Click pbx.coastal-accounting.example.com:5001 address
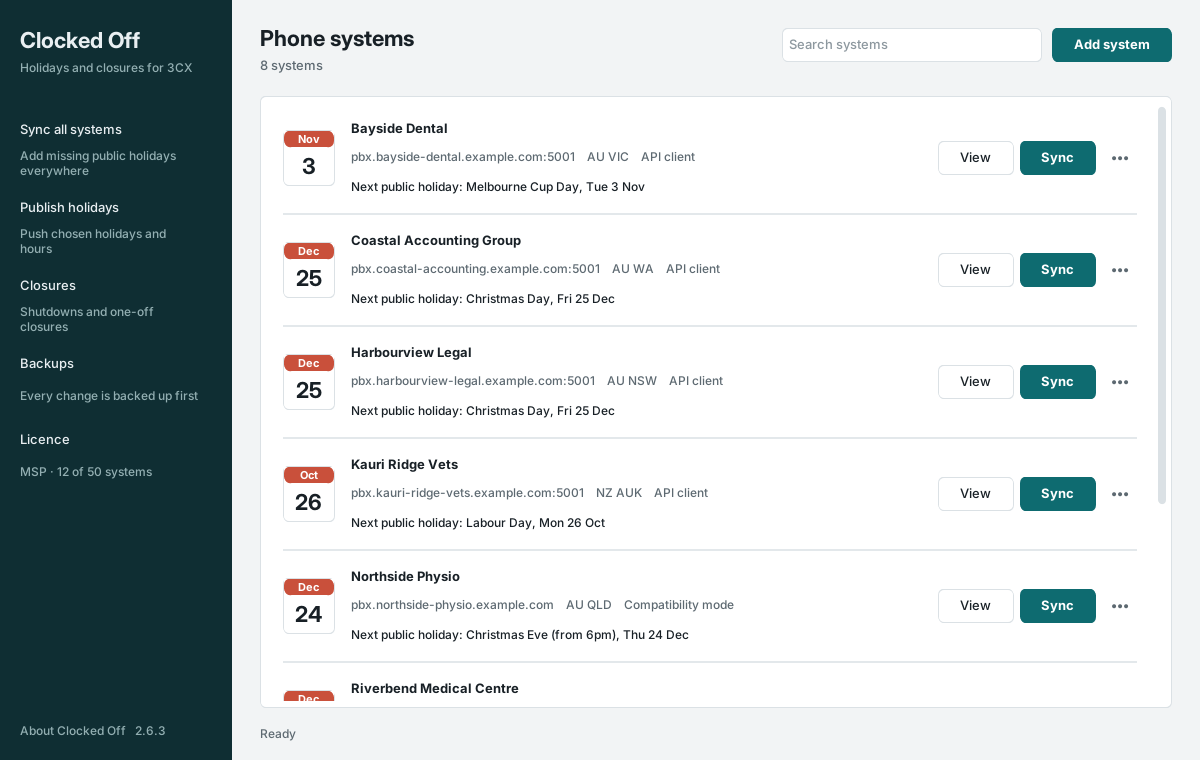Image resolution: width=1200 pixels, height=760 pixels. click(476, 269)
